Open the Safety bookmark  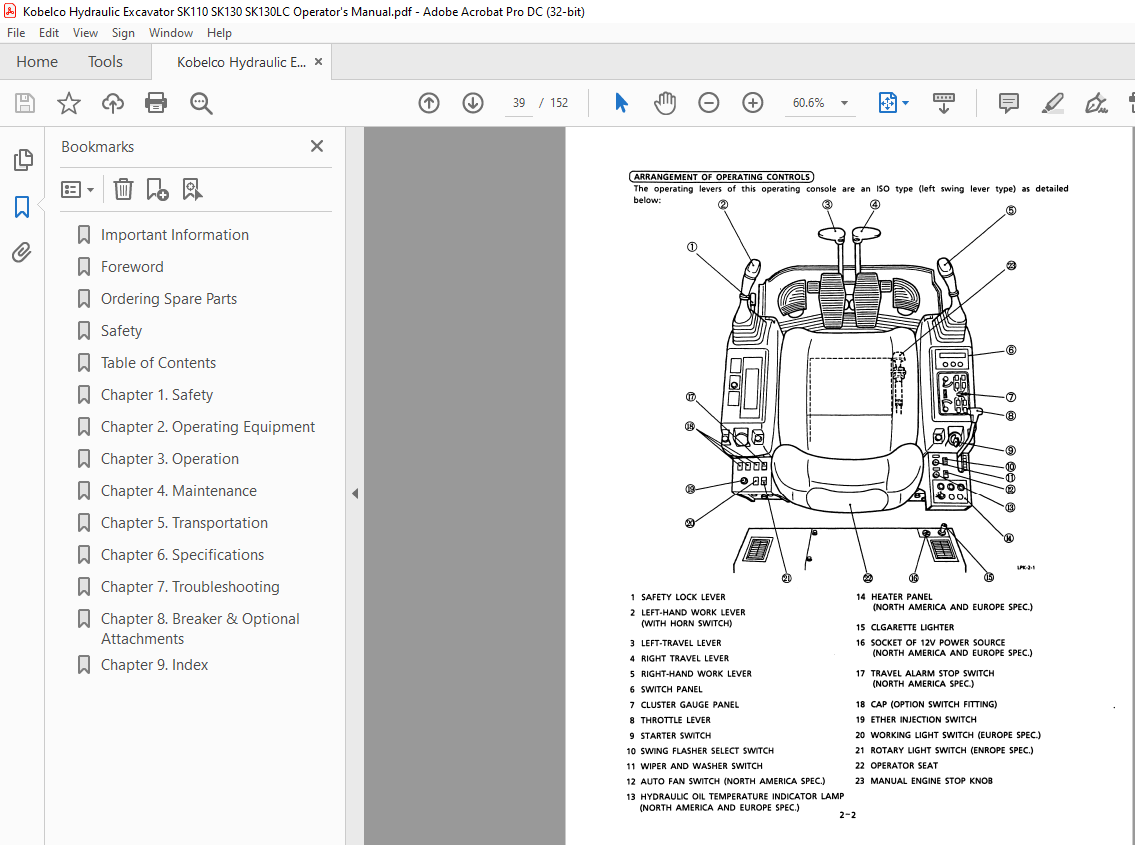tap(121, 331)
